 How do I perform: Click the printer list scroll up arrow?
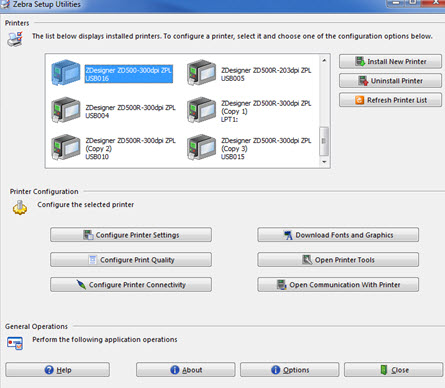point(324,61)
